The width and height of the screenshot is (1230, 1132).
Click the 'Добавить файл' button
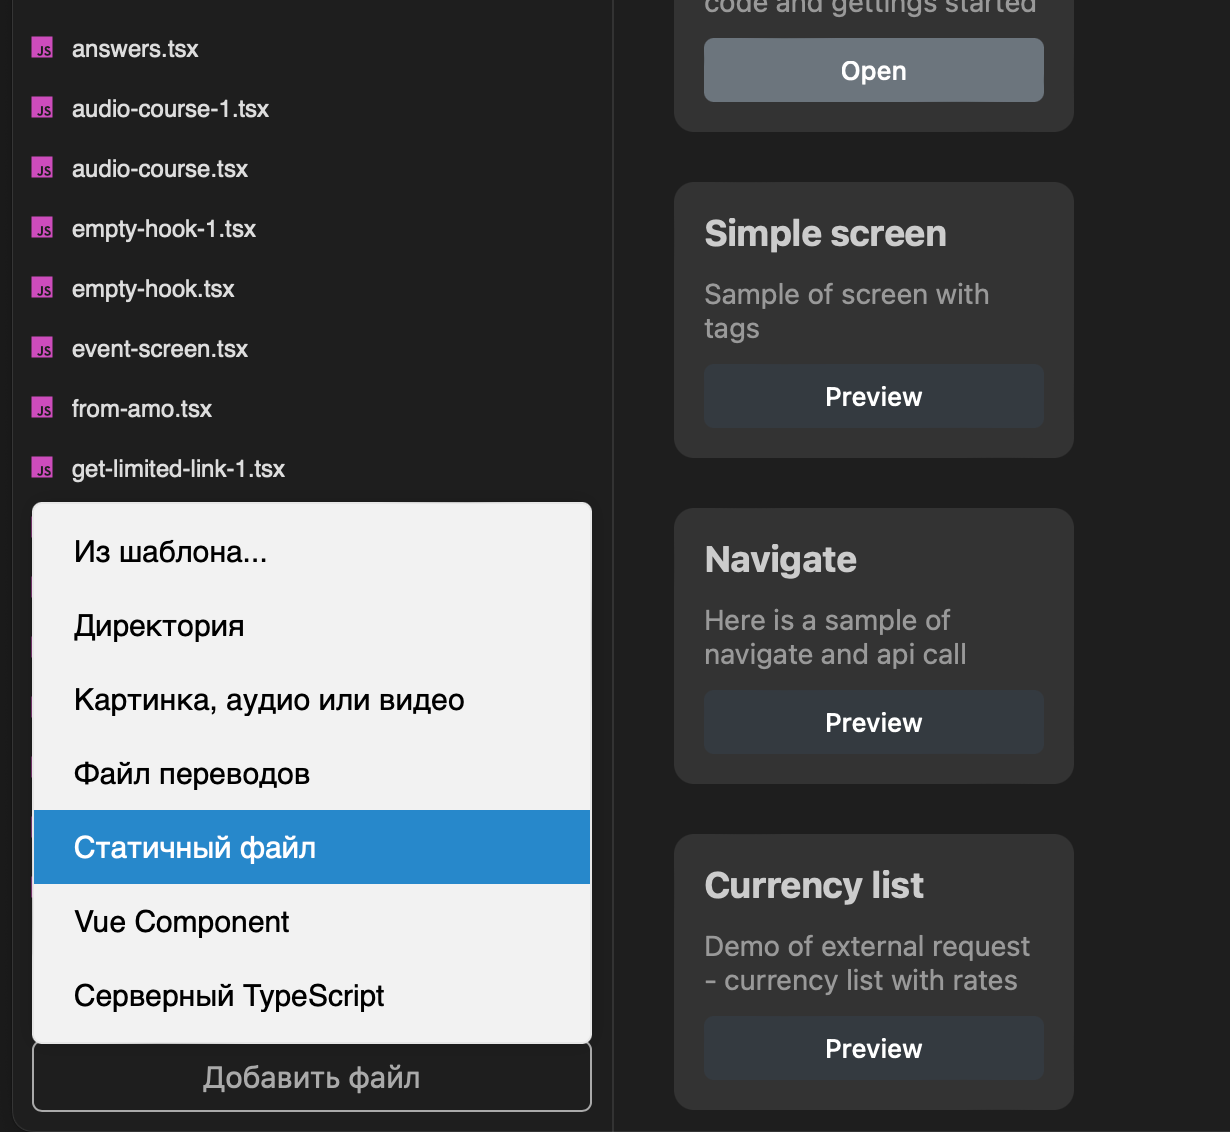pos(312,1077)
